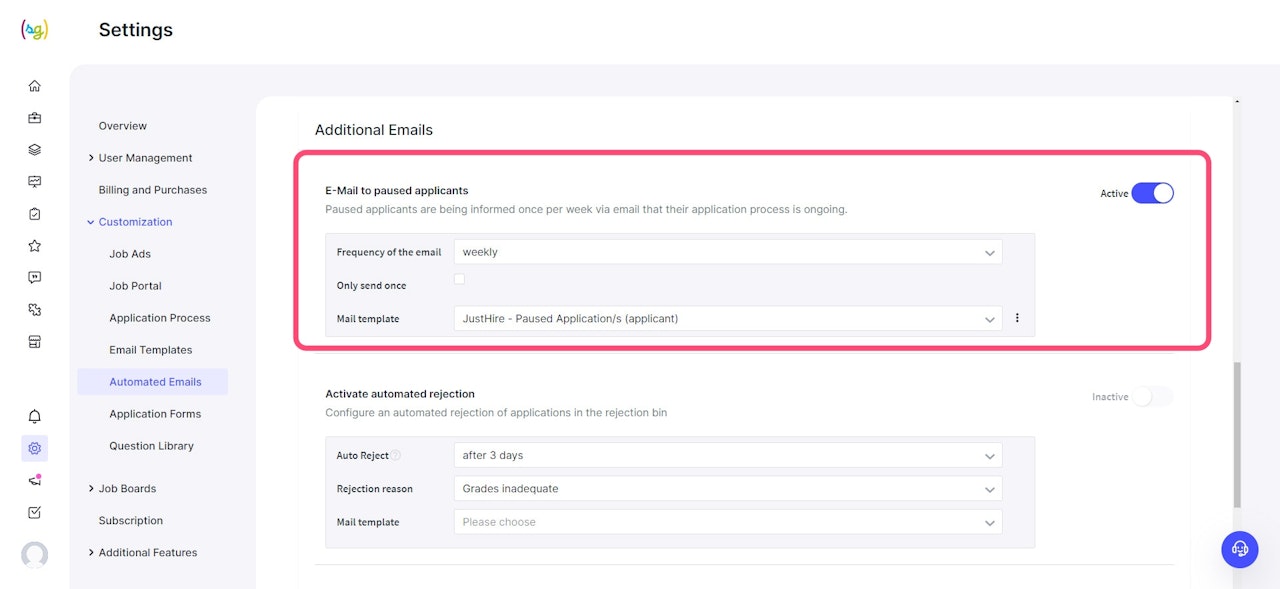
Task: Expand the User Management section
Action: point(145,158)
